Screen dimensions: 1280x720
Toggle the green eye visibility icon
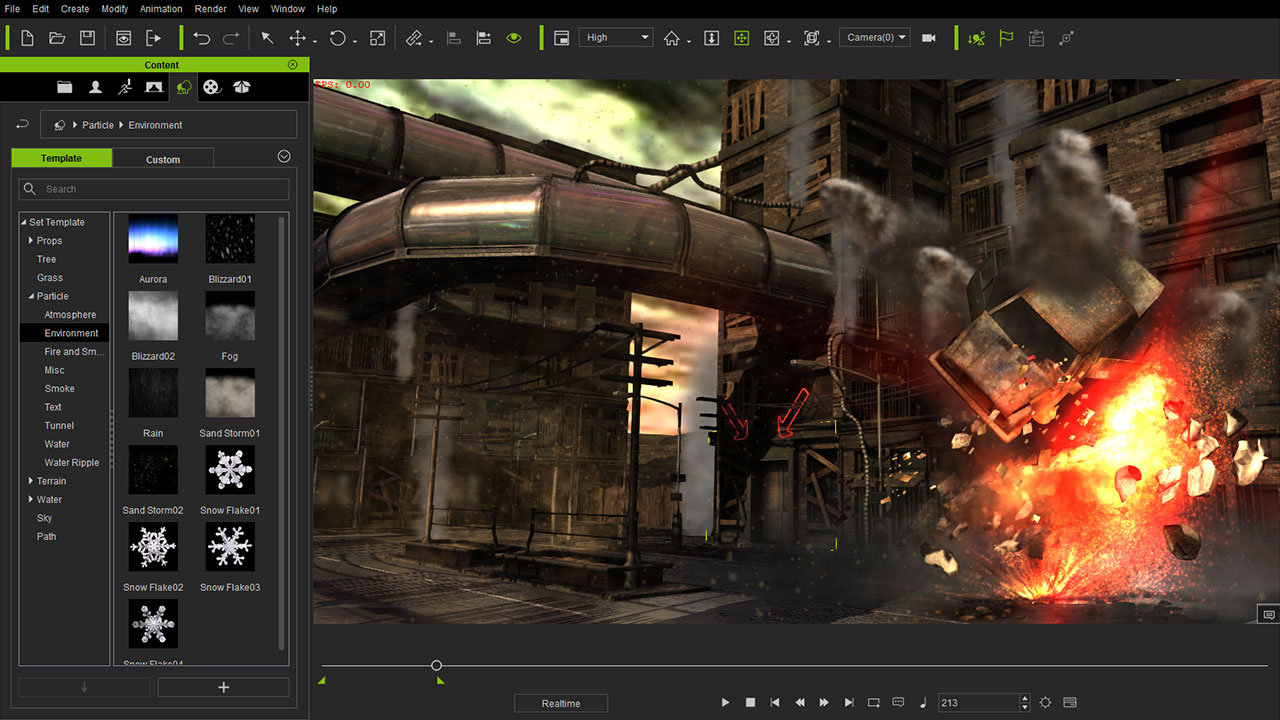click(514, 38)
